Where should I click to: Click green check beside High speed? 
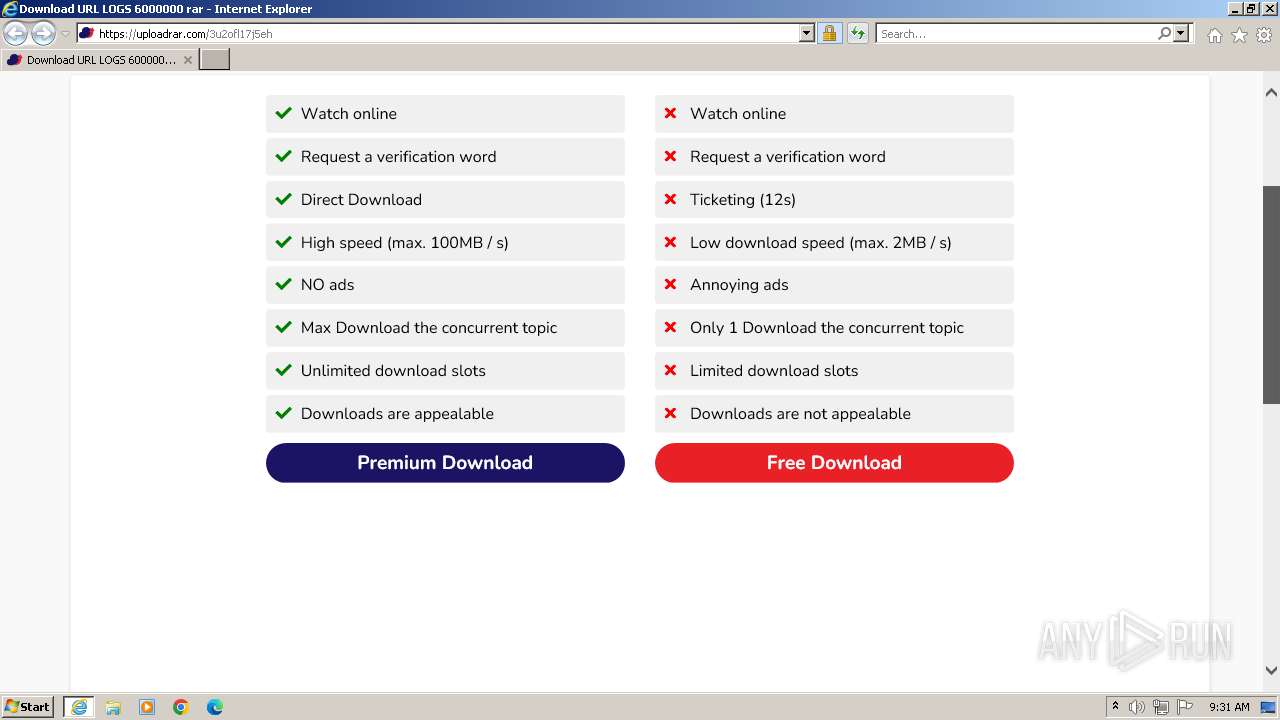283,242
